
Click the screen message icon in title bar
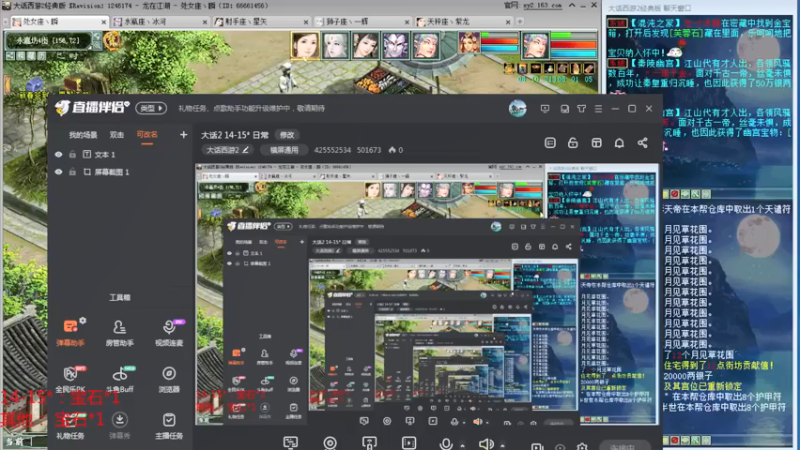tap(545, 109)
